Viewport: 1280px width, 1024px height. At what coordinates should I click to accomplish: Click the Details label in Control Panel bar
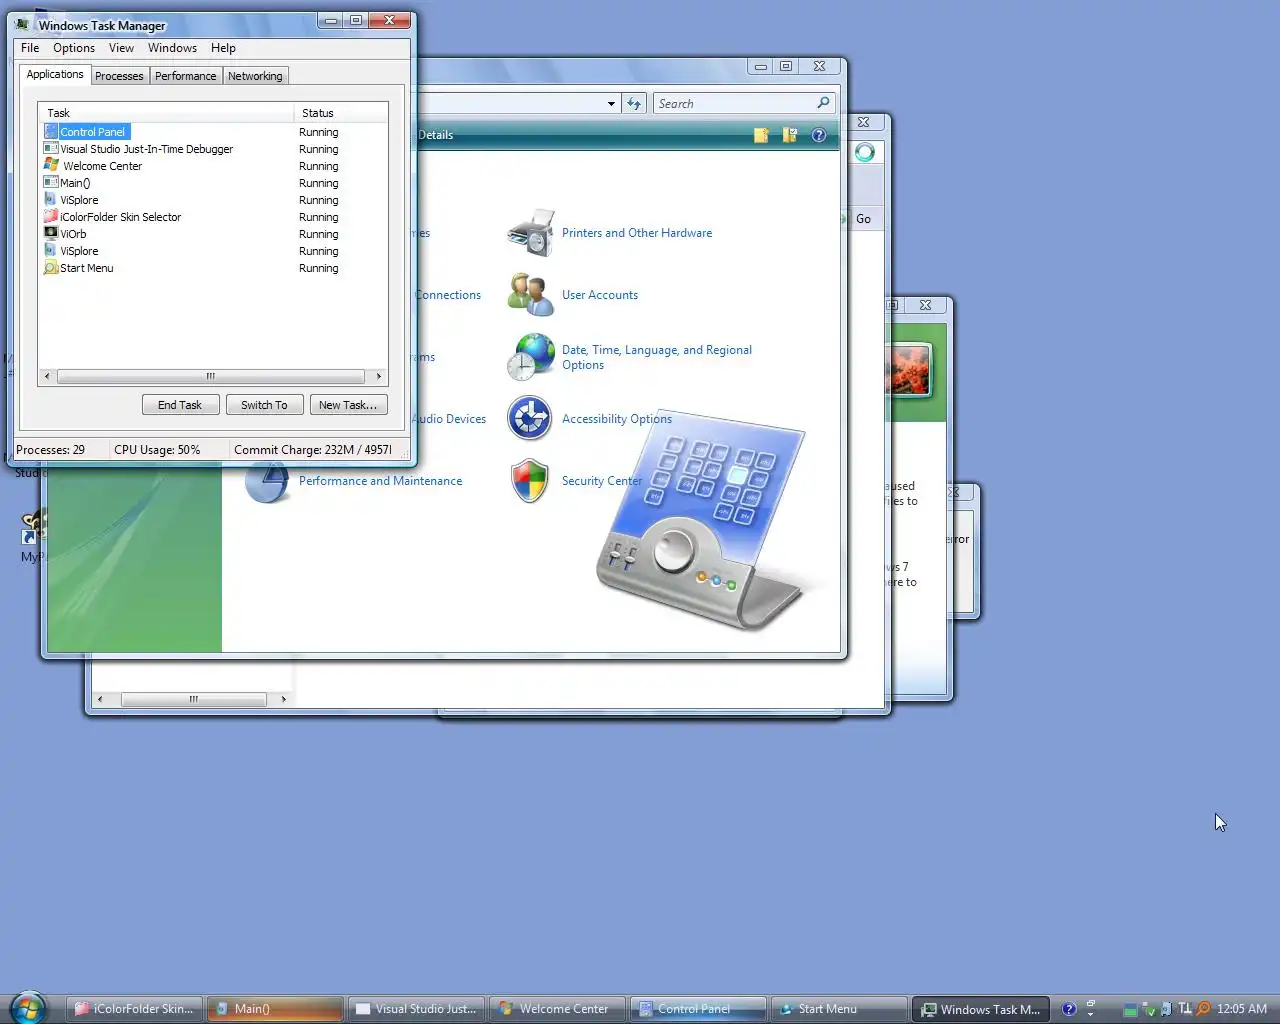[x=435, y=135]
